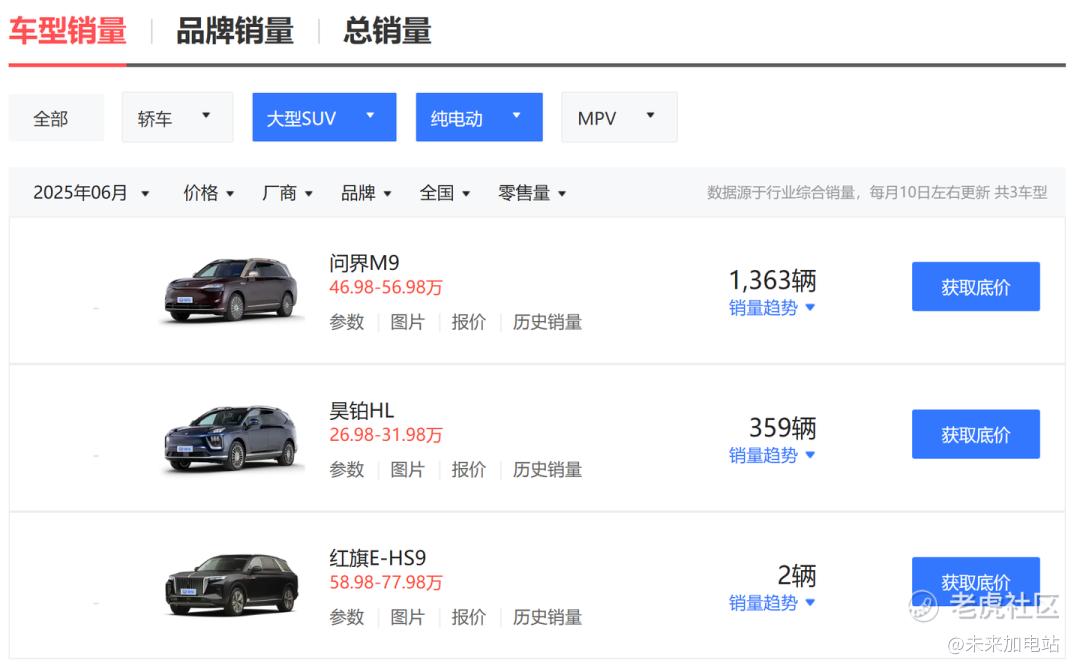Expand 销量趋势 for 问界M9
Viewport: 1080px width, 669px height.
(x=772, y=307)
